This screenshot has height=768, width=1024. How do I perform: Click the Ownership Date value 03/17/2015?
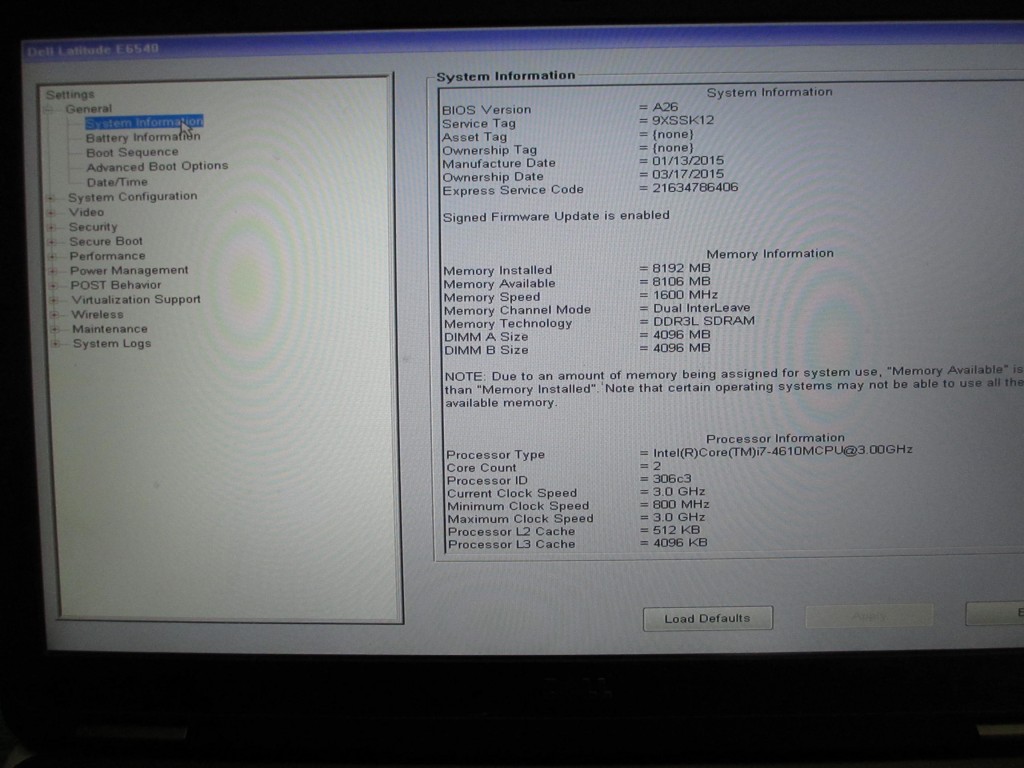pos(688,174)
